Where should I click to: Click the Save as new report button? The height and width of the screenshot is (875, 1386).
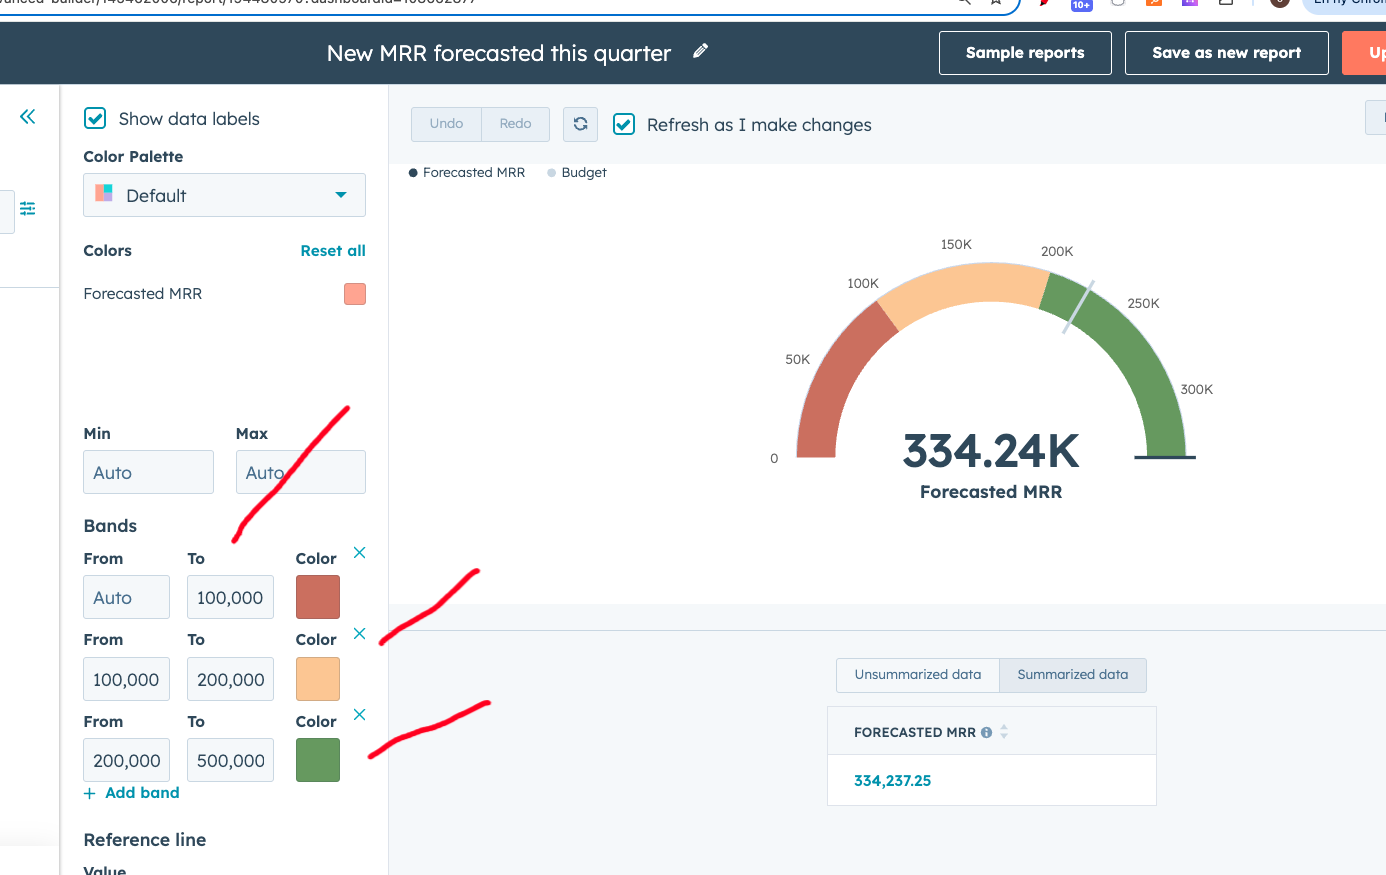pos(1226,53)
